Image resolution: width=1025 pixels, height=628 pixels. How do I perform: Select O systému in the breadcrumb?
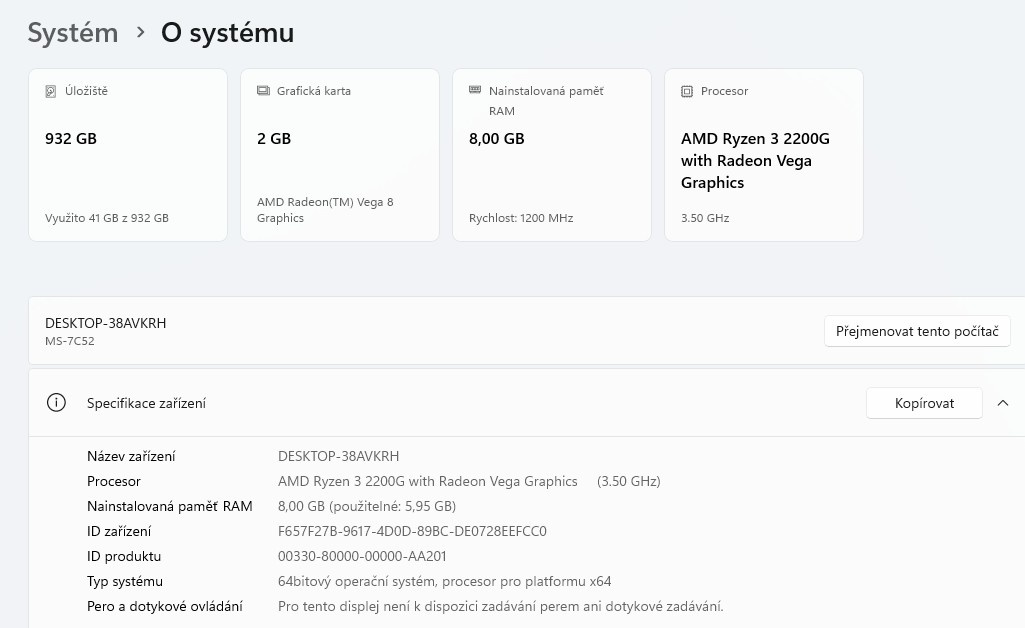[x=227, y=32]
